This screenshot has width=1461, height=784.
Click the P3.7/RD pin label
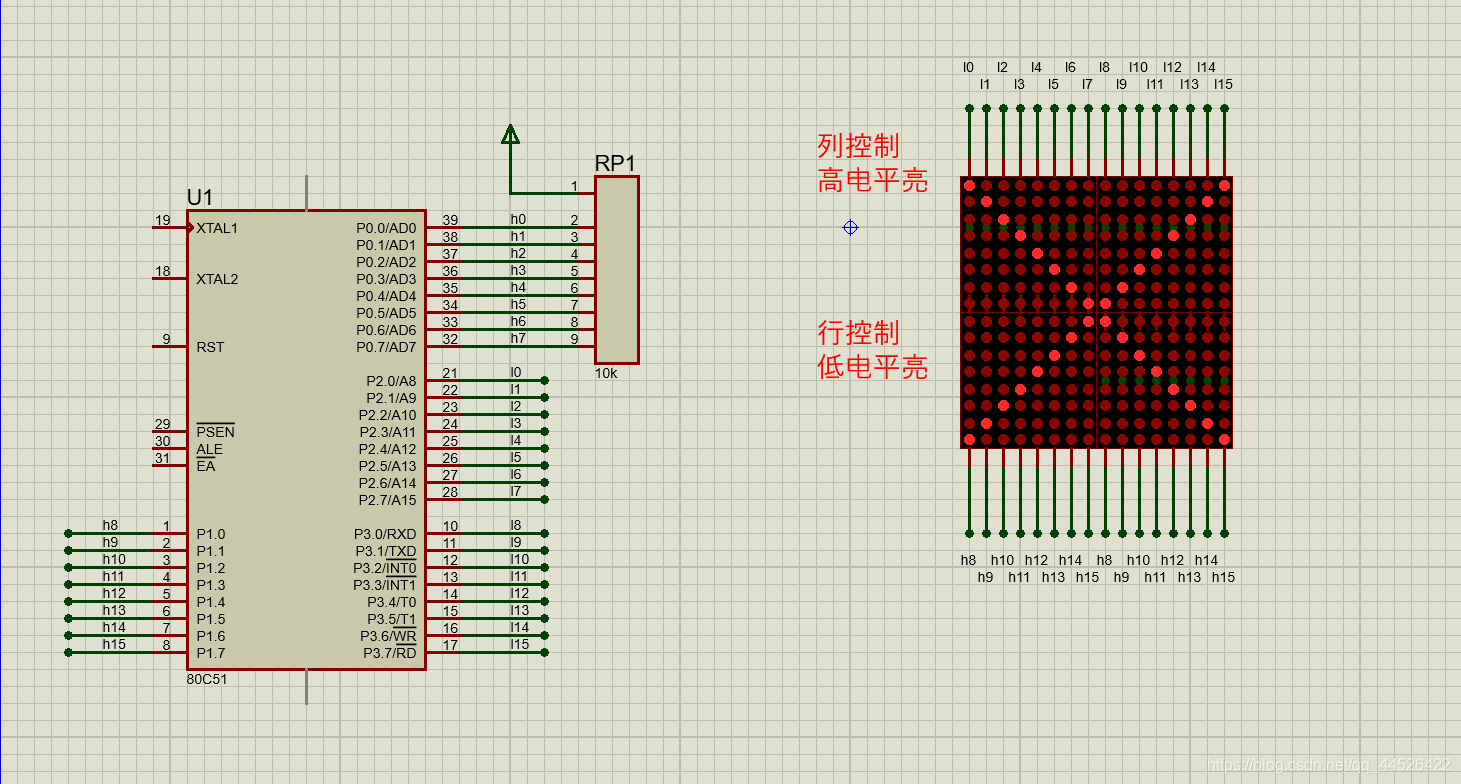point(389,653)
